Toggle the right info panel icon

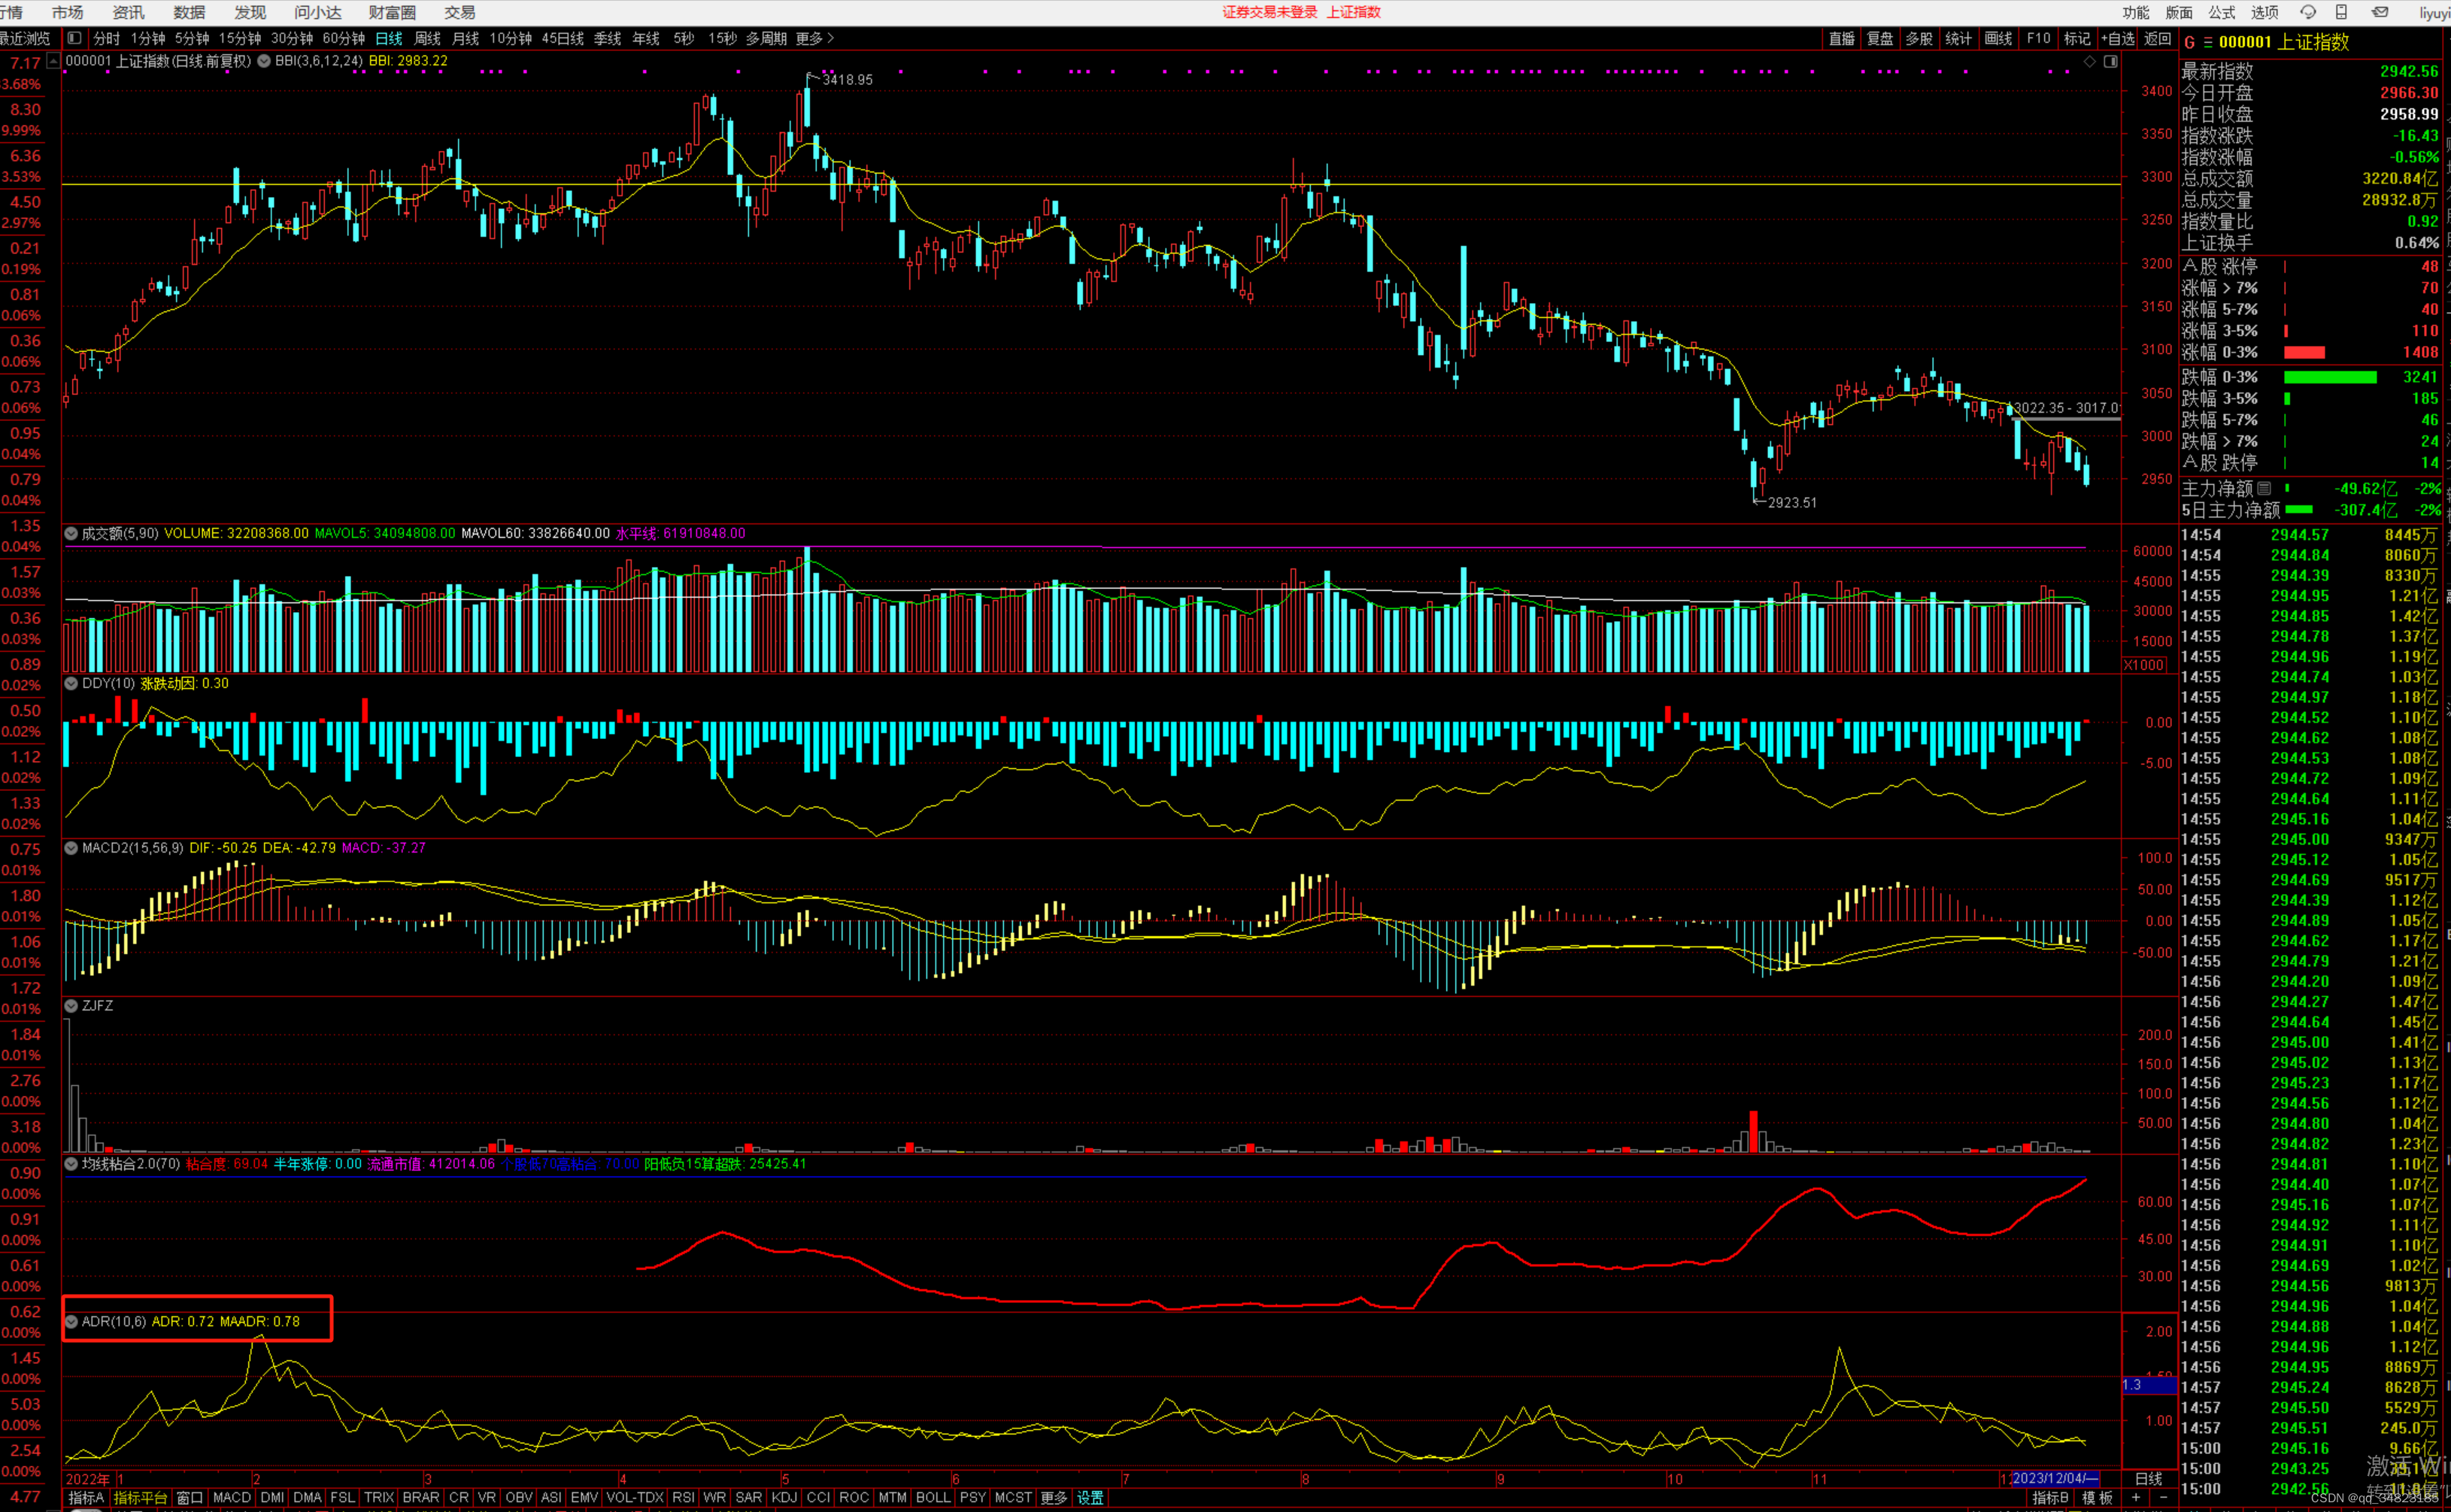[2110, 62]
